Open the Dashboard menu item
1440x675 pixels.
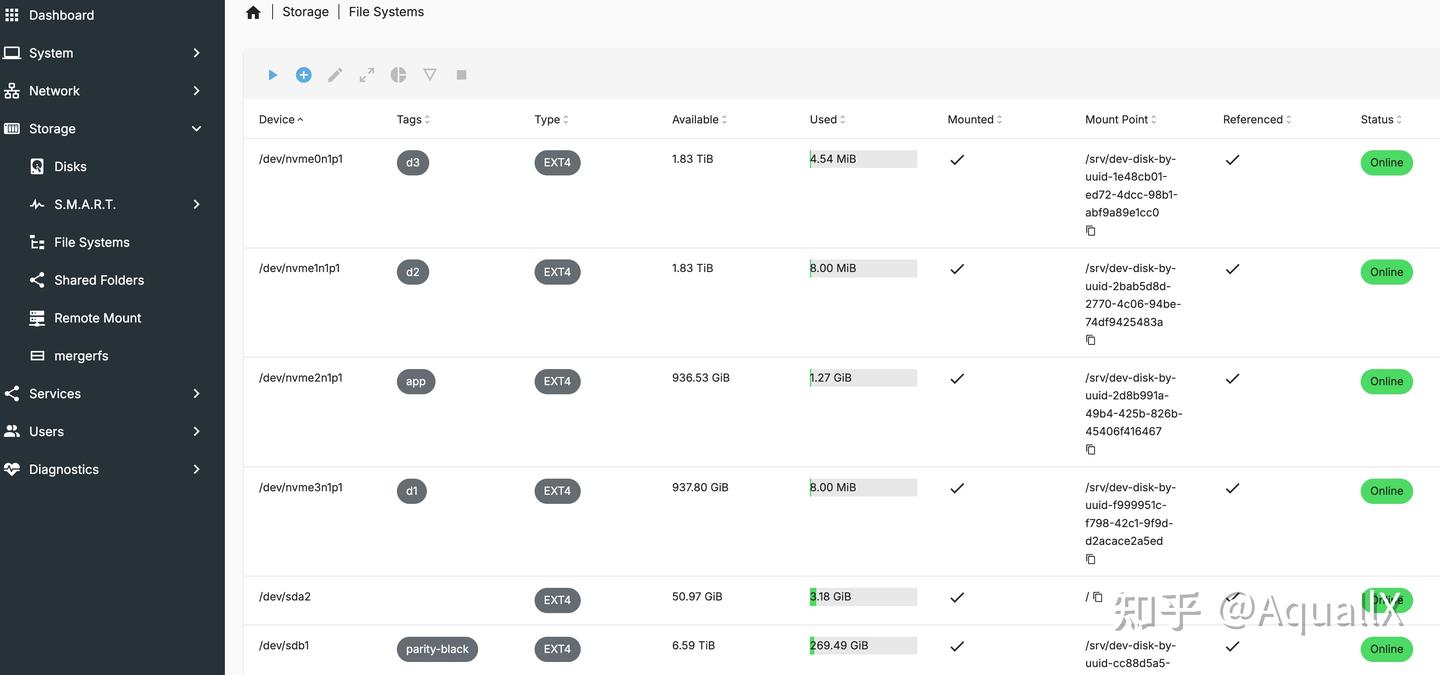point(112,15)
